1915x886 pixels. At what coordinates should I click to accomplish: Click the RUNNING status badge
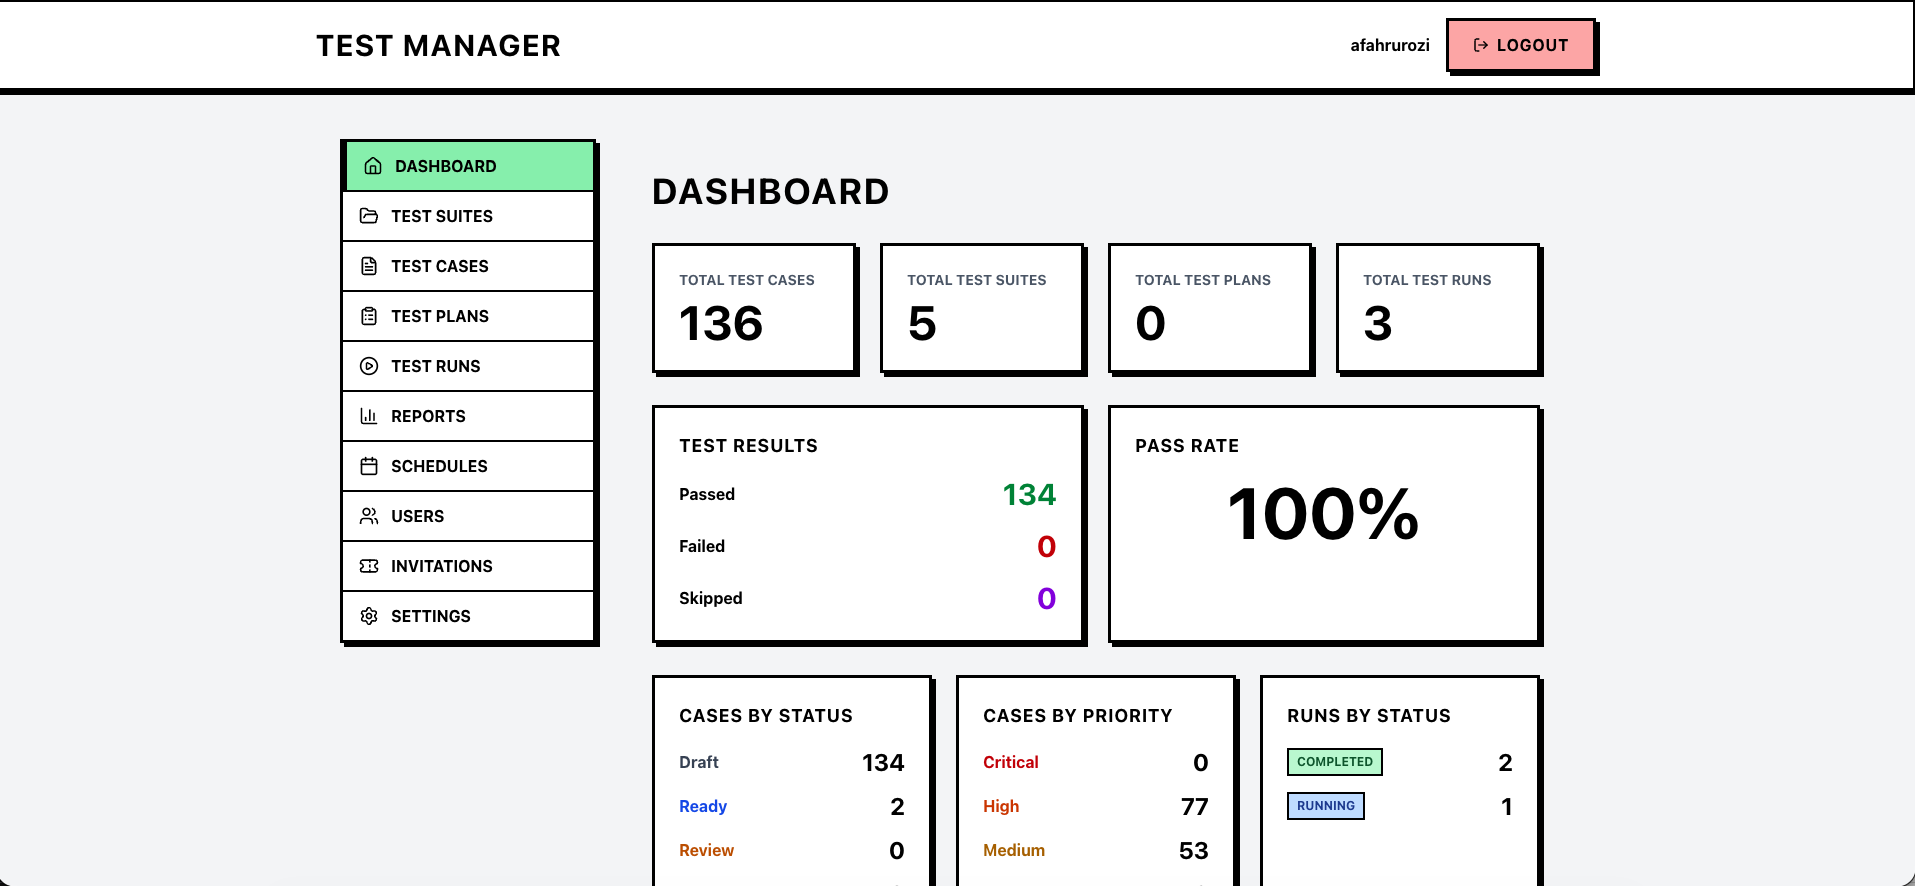(x=1326, y=806)
